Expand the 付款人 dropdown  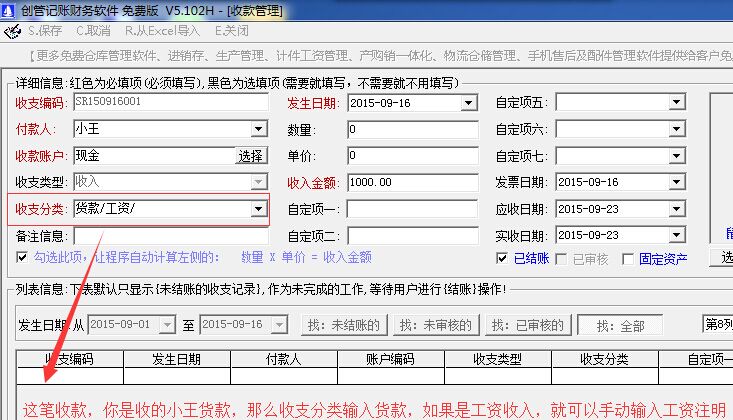point(259,129)
